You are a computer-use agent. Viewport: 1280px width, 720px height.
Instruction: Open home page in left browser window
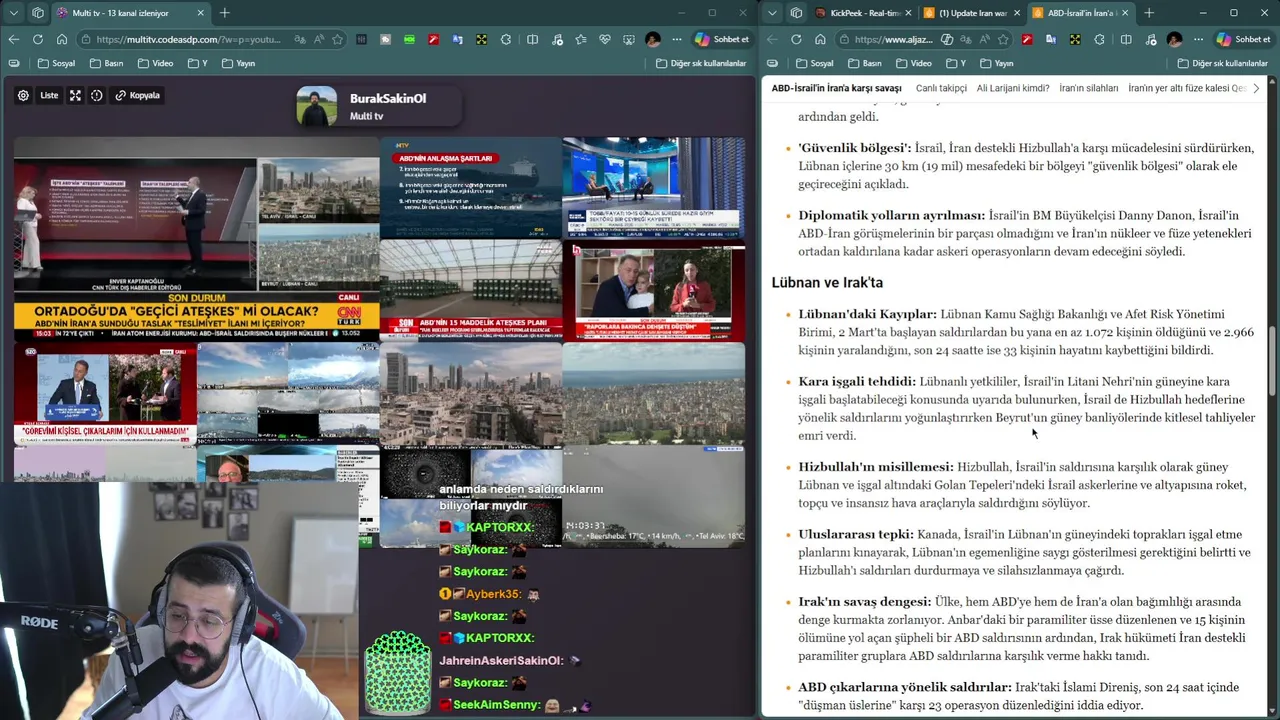(62, 39)
